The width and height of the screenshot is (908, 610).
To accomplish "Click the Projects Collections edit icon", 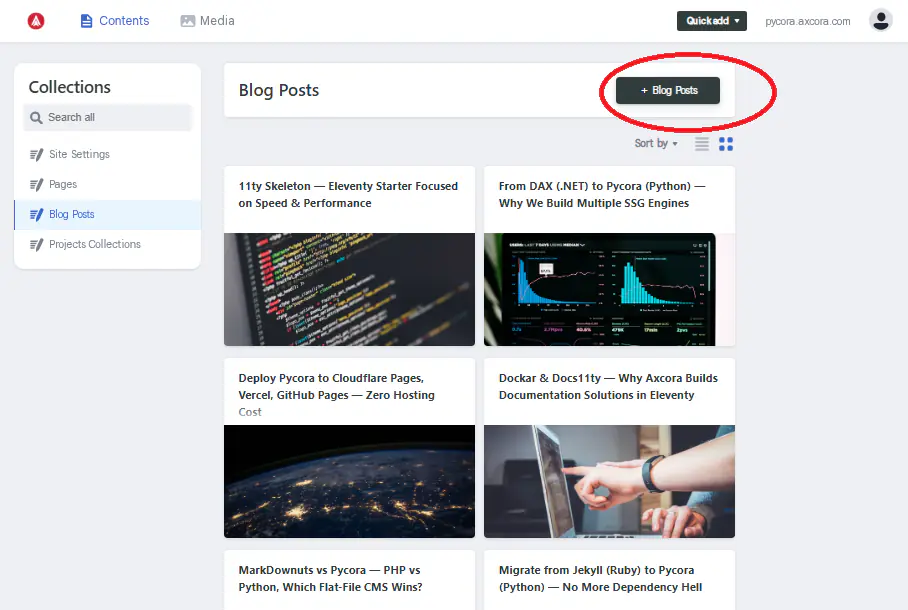I will coord(36,245).
